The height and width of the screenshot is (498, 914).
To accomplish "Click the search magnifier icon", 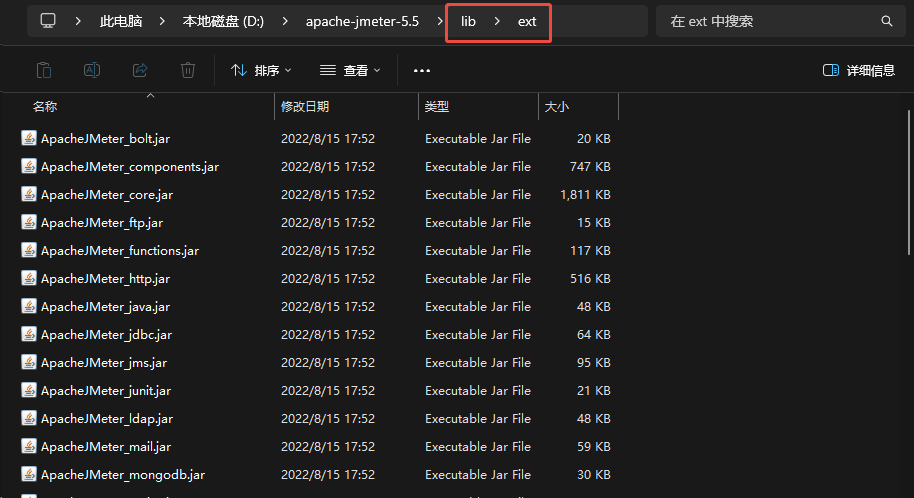I will point(887,22).
